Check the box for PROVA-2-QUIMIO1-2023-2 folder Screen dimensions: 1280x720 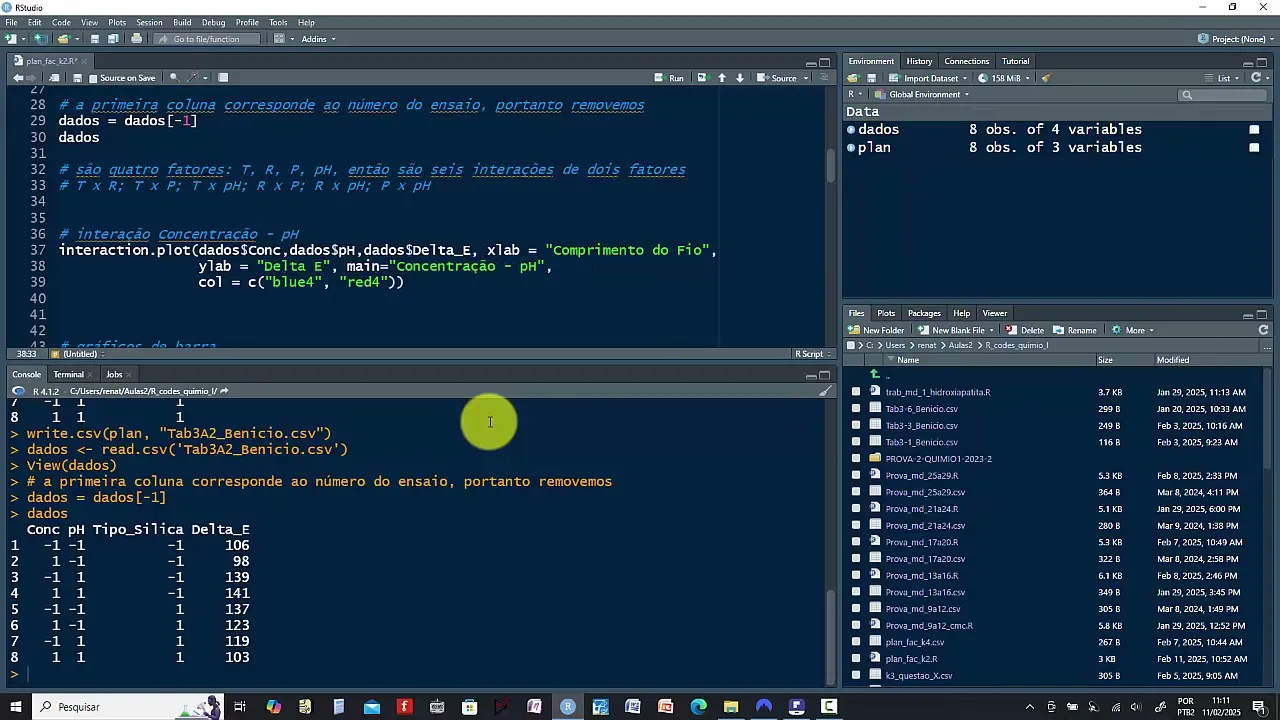(856, 459)
